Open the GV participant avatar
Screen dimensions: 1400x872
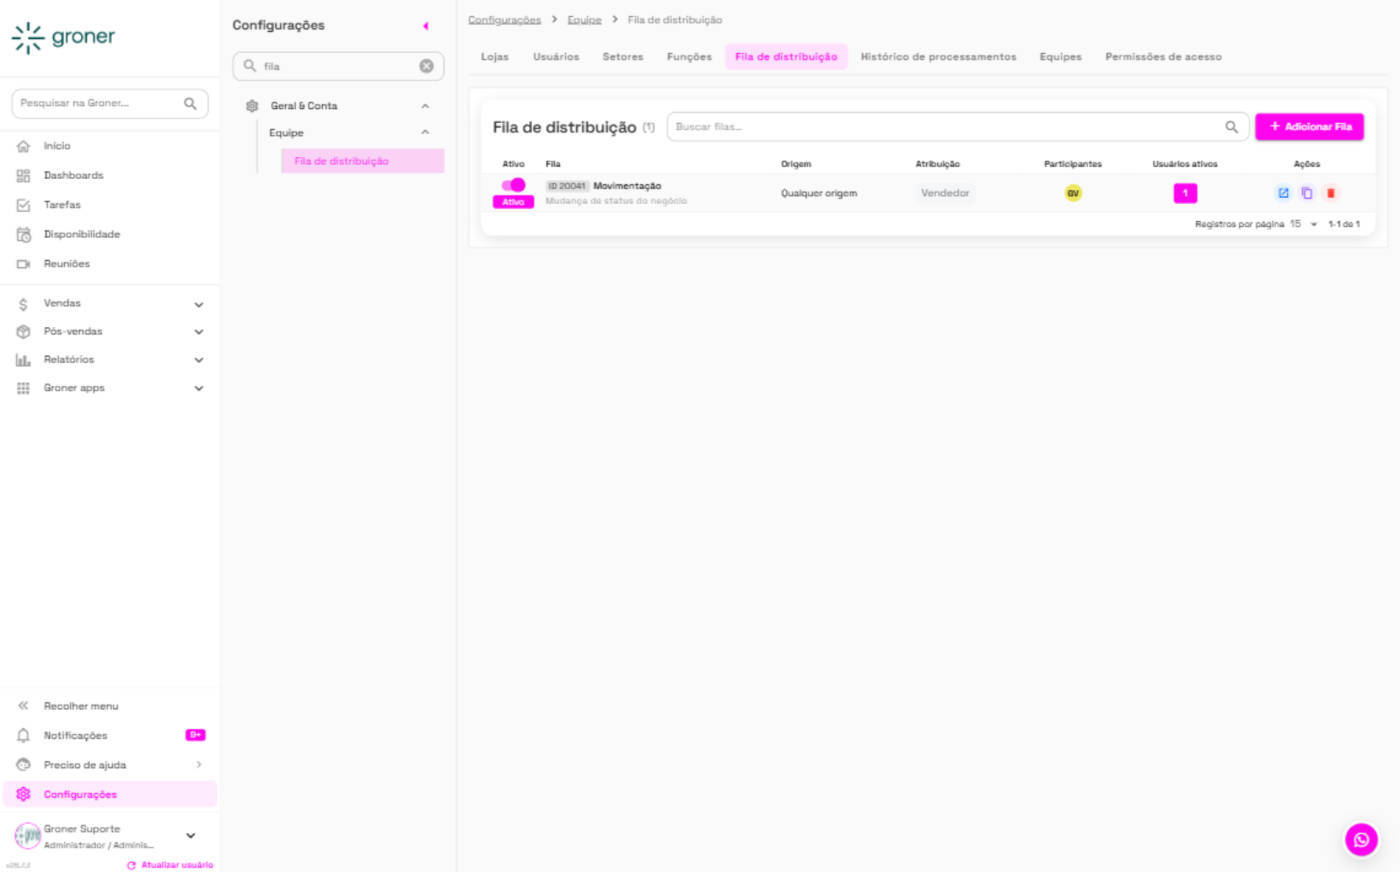(x=1073, y=193)
